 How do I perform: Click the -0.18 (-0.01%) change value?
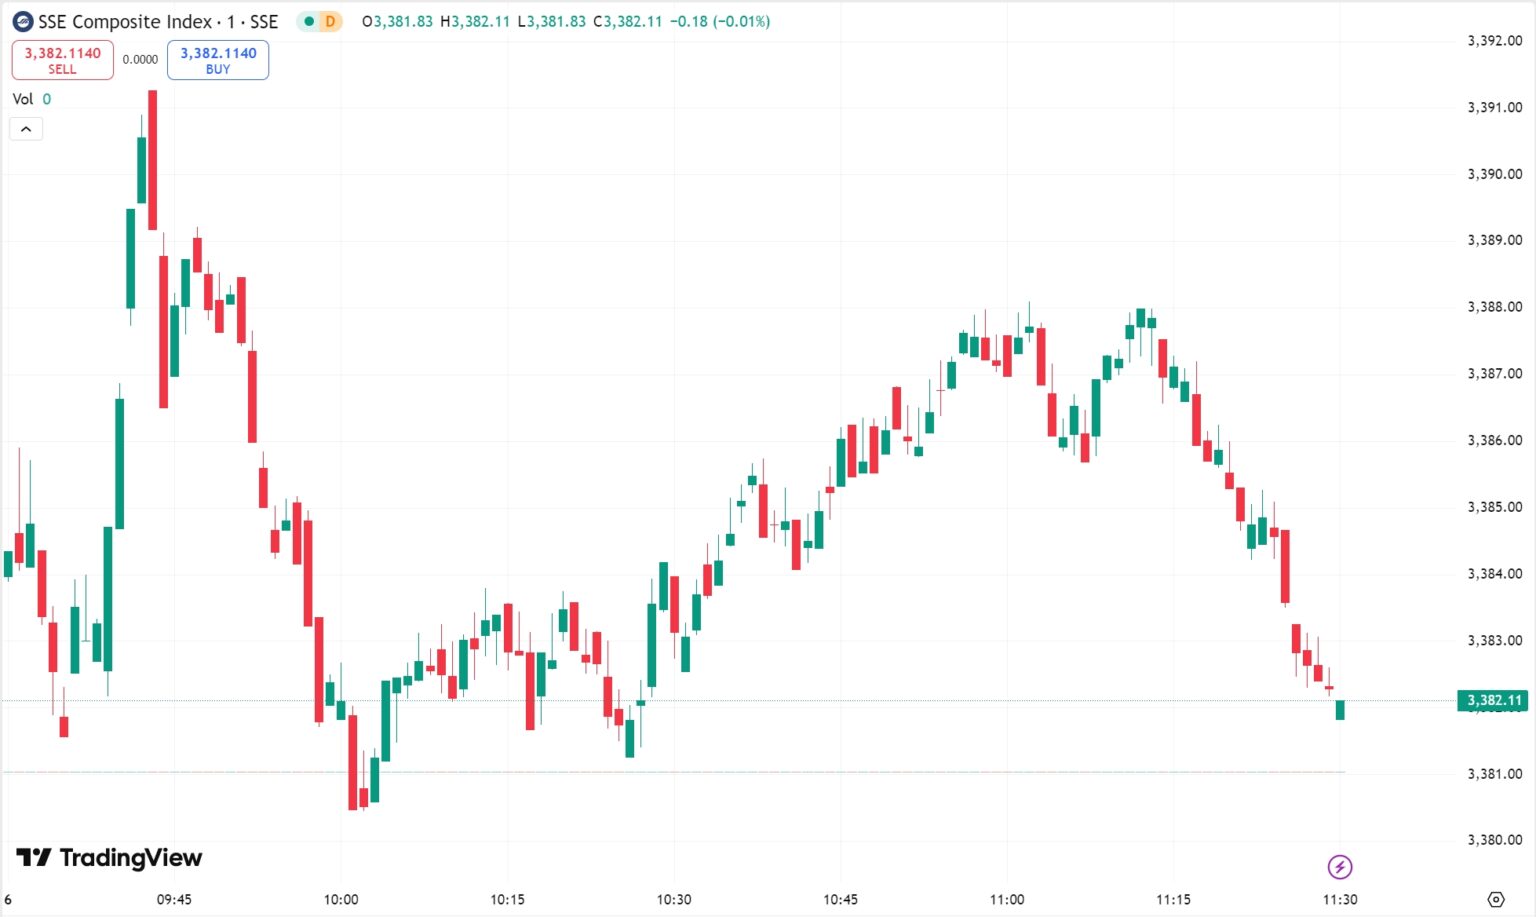tap(720, 21)
